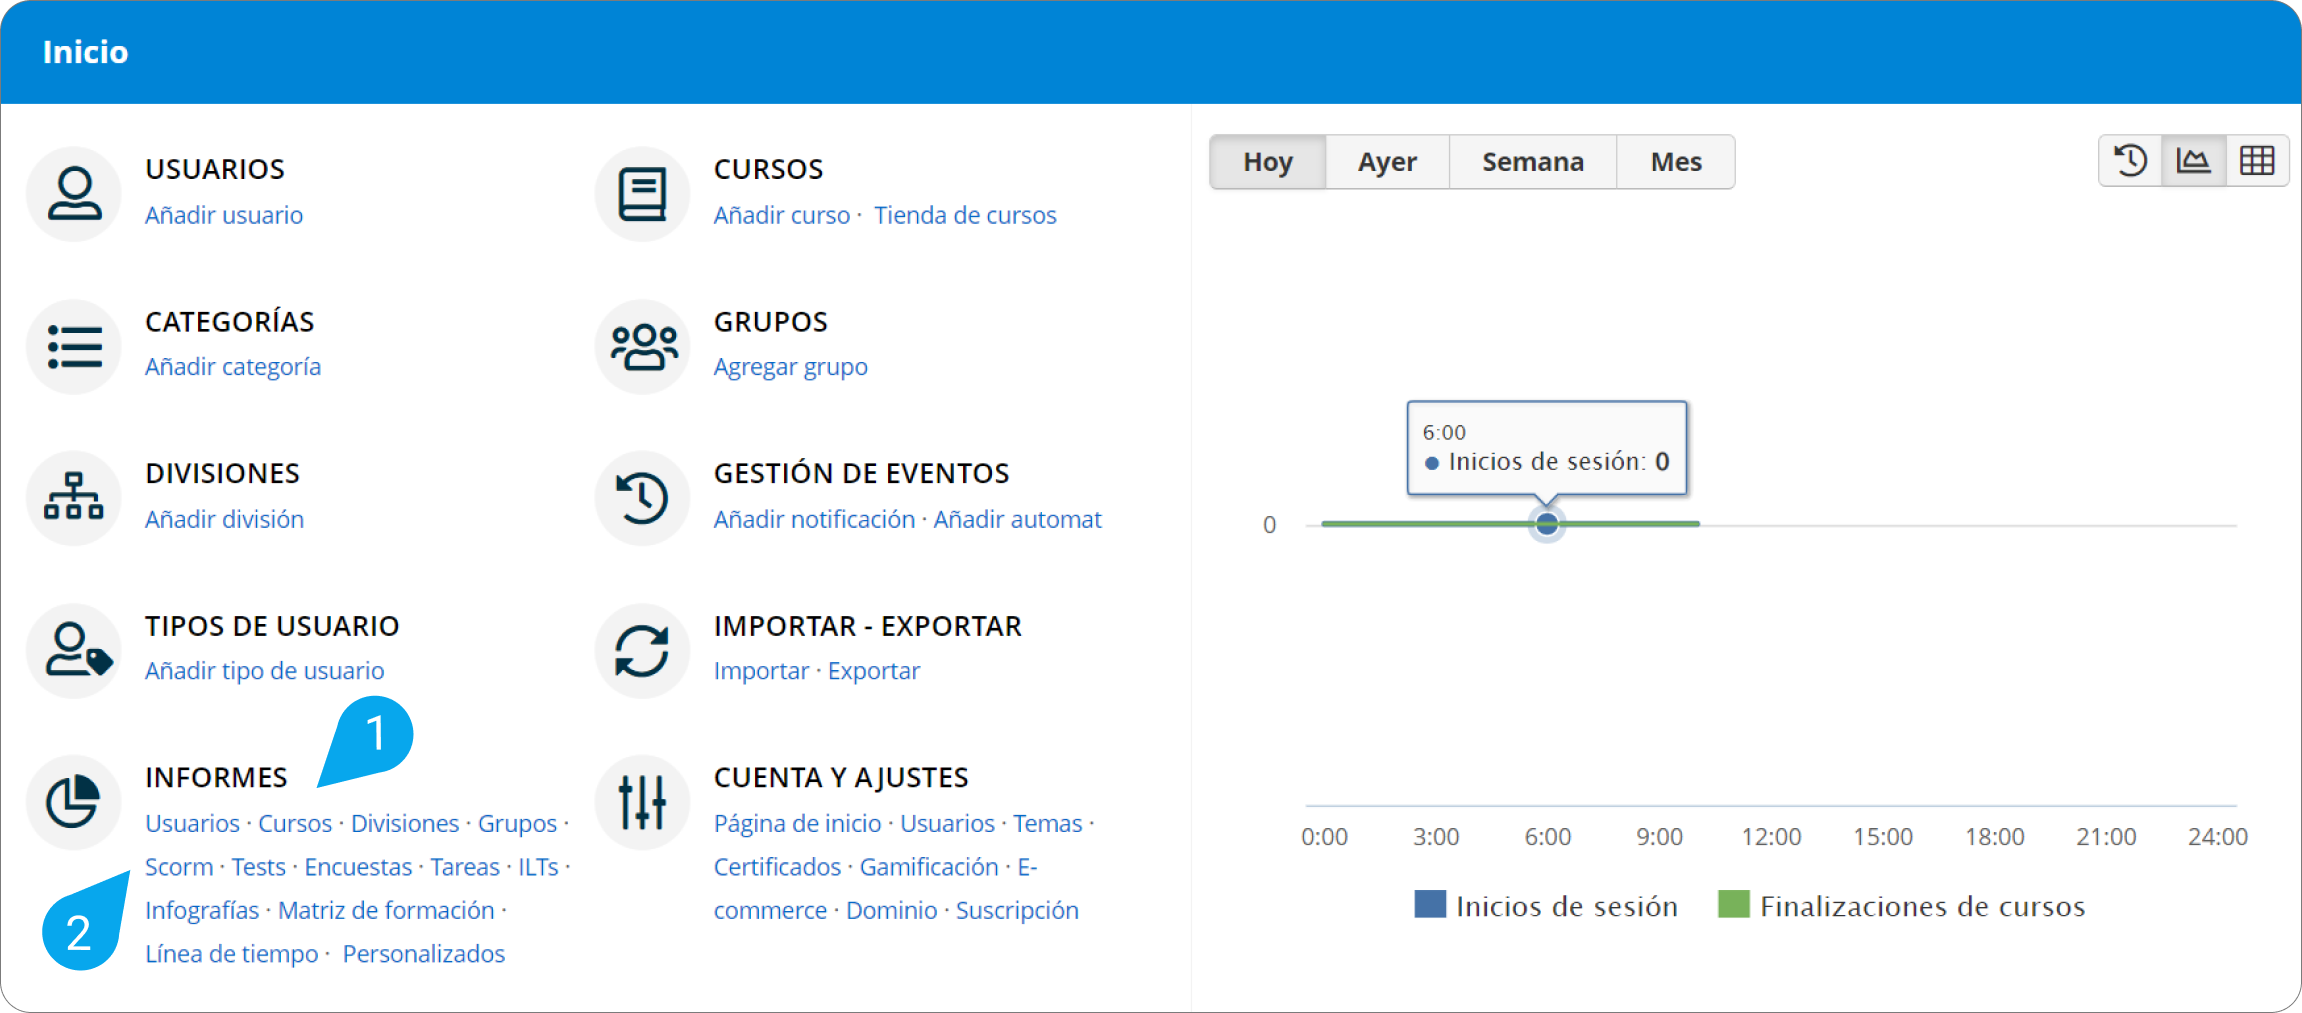
Task: Toggle Finalizaciones de cursos legend swatch
Action: tap(1734, 904)
